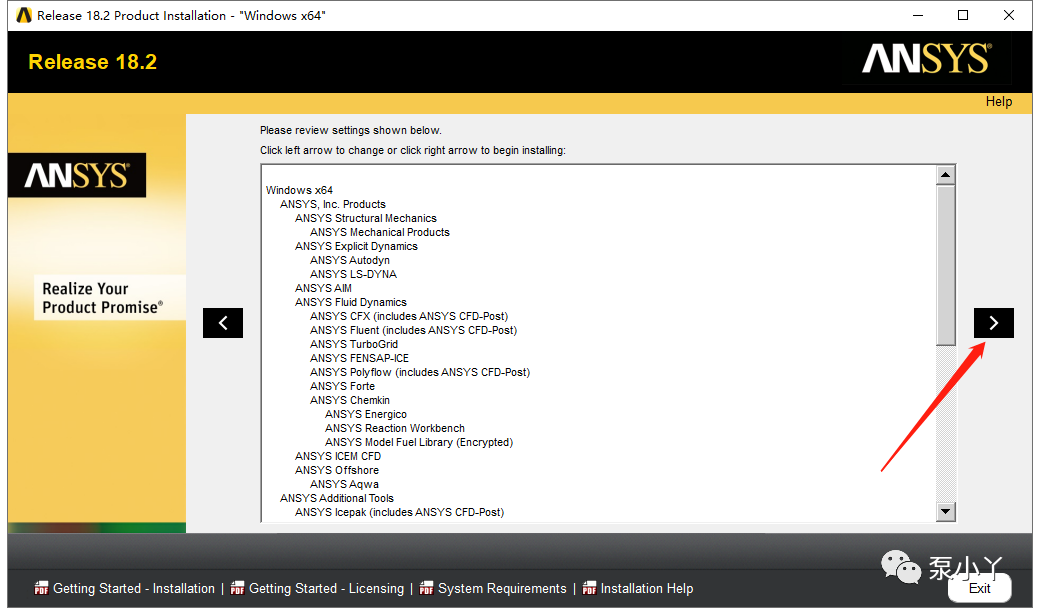
Task: Select 'ANSYS AIM' entry
Action: [x=323, y=288]
